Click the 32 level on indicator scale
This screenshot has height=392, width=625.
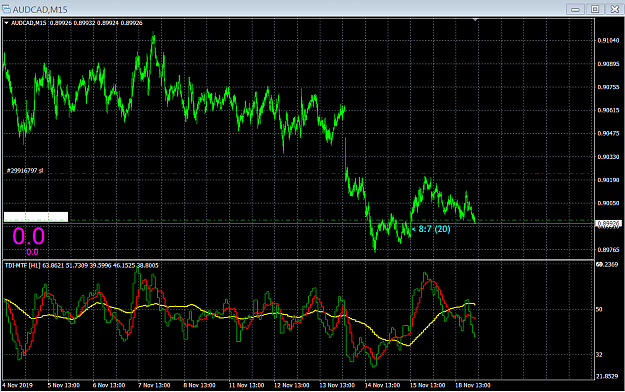(x=599, y=355)
